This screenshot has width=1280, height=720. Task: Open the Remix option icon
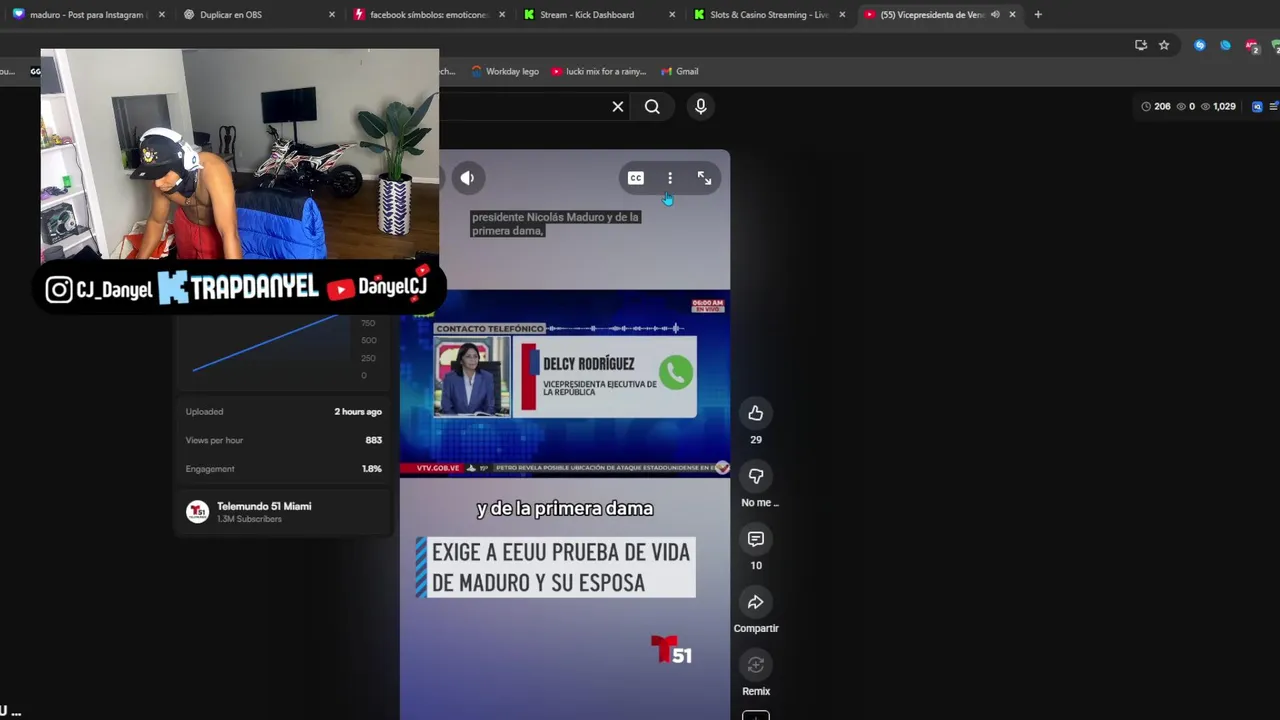[756, 665]
